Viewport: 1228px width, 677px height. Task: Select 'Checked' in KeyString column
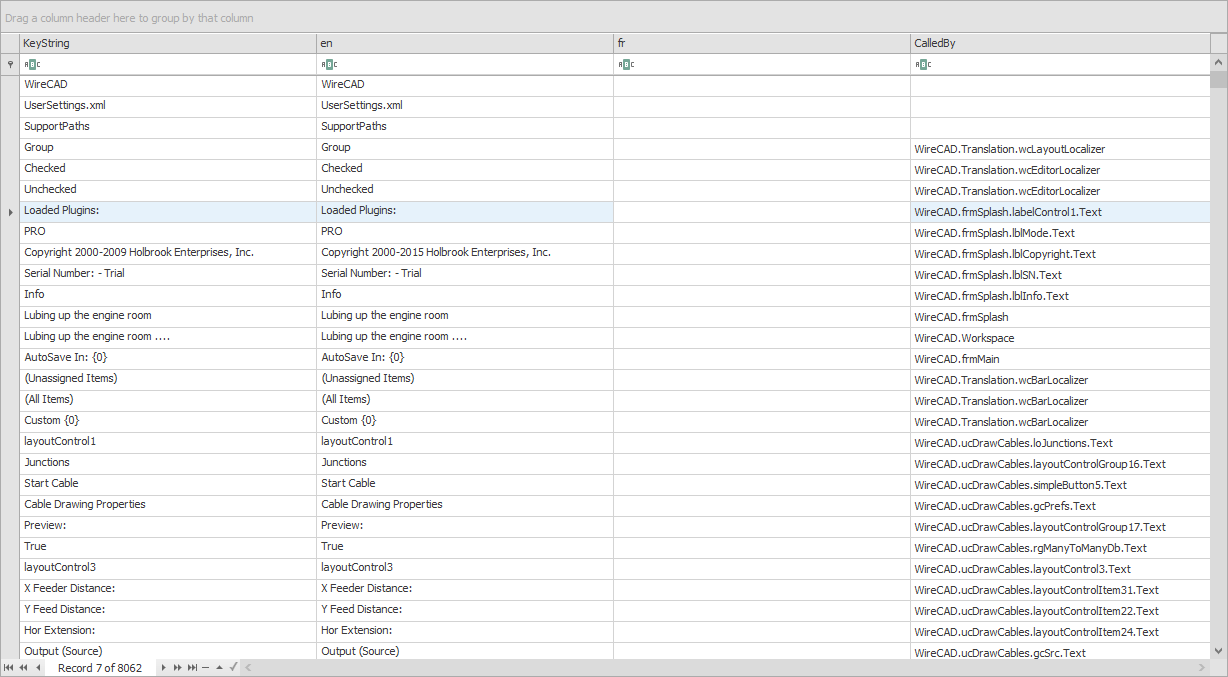click(x=168, y=169)
